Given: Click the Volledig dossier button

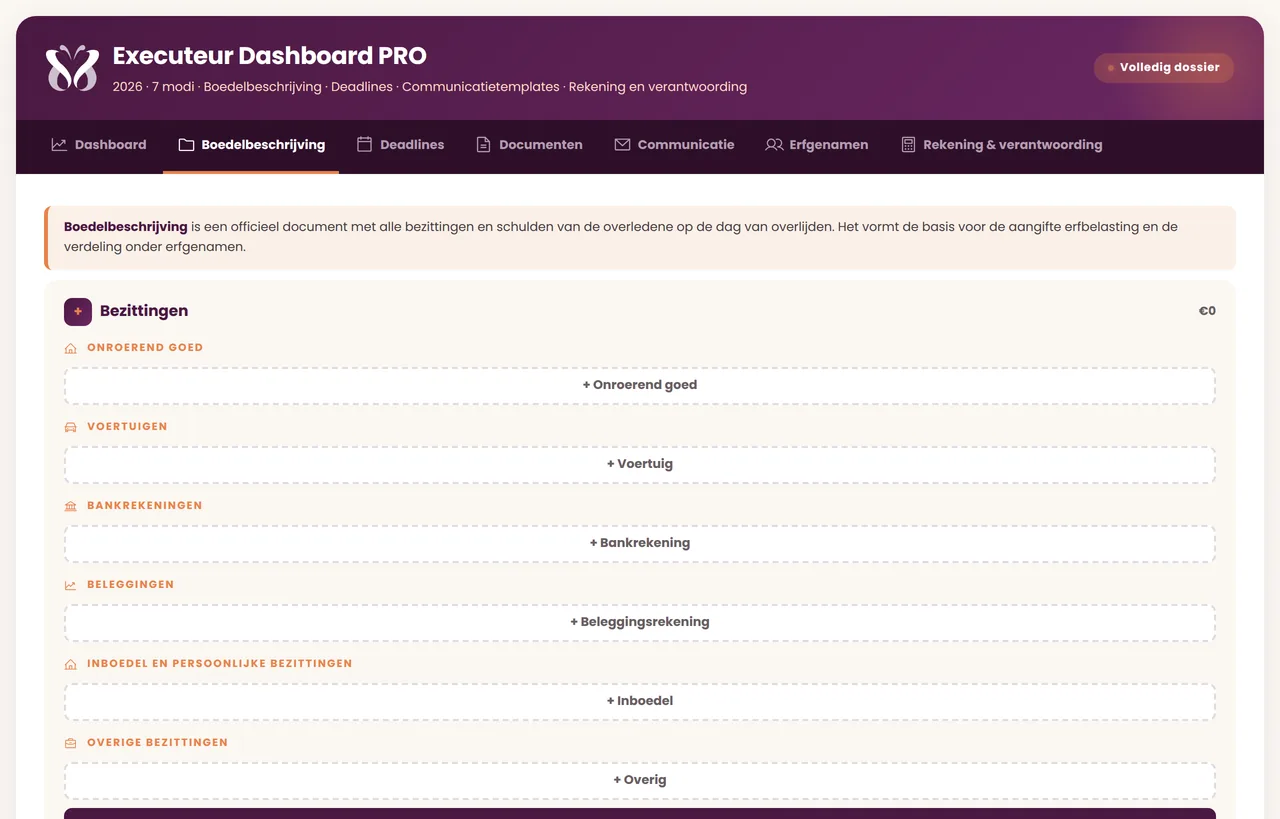Looking at the screenshot, I should (x=1164, y=68).
